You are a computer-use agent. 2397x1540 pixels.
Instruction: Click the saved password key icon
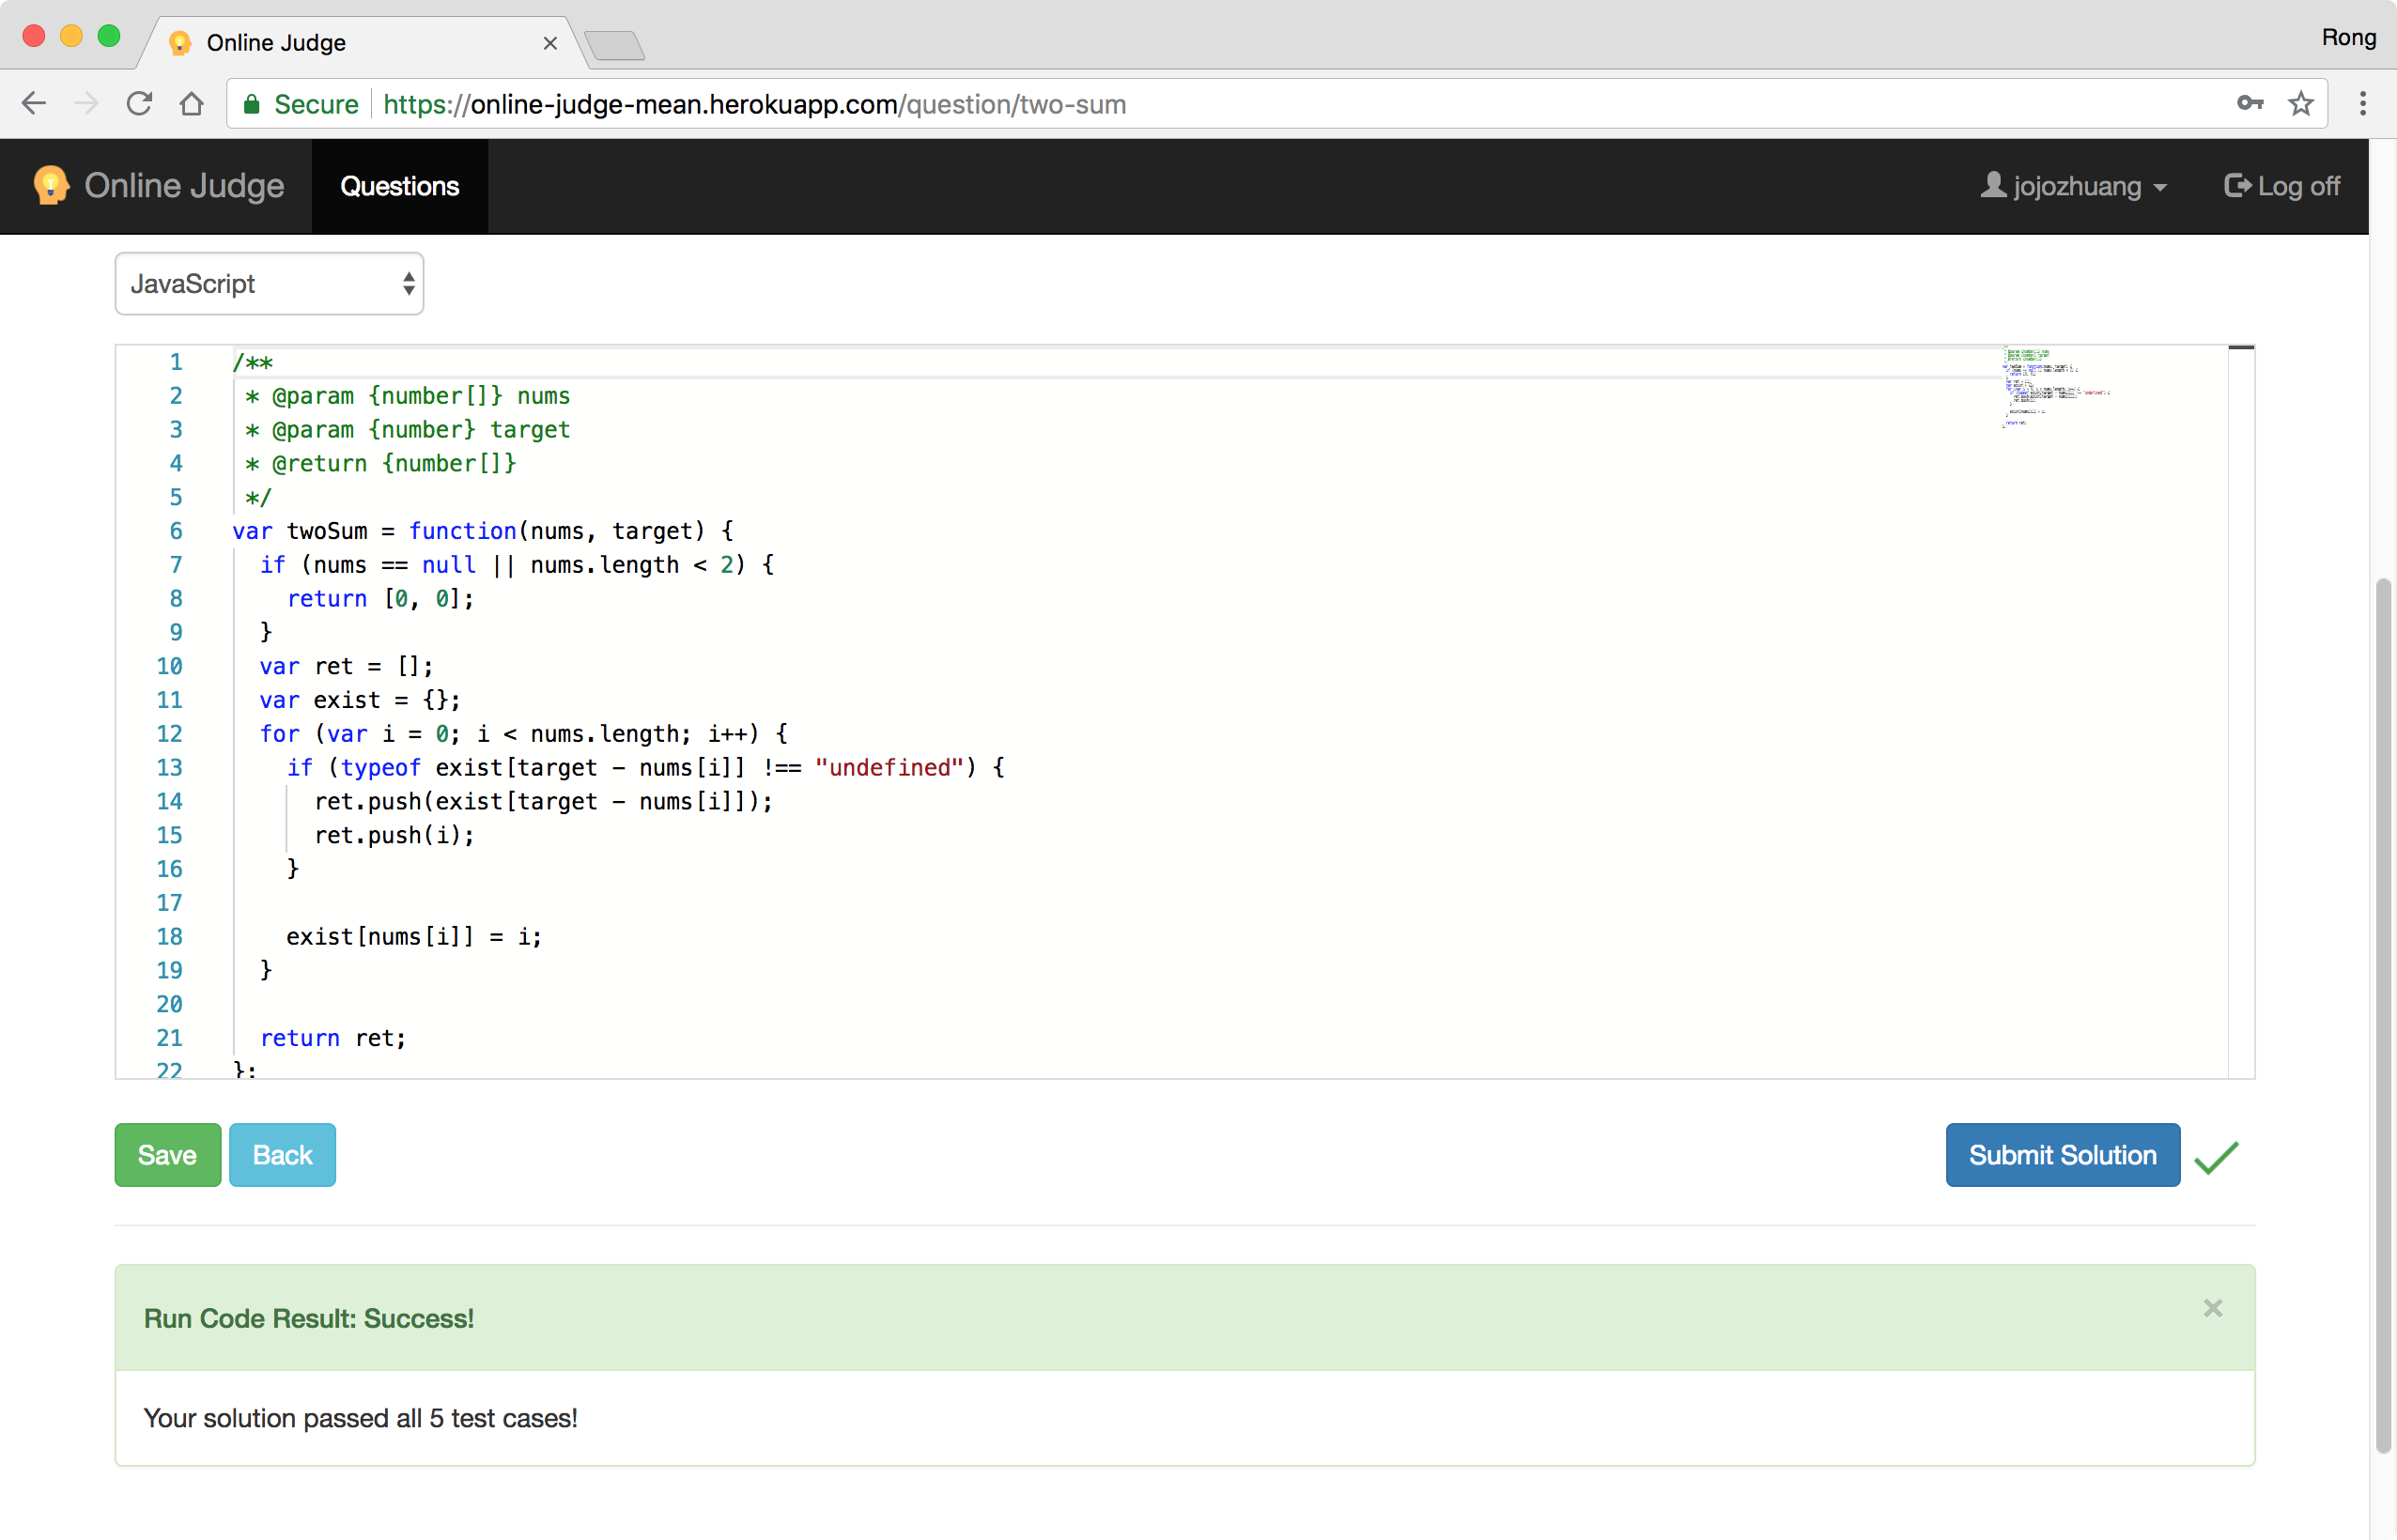coord(2250,103)
